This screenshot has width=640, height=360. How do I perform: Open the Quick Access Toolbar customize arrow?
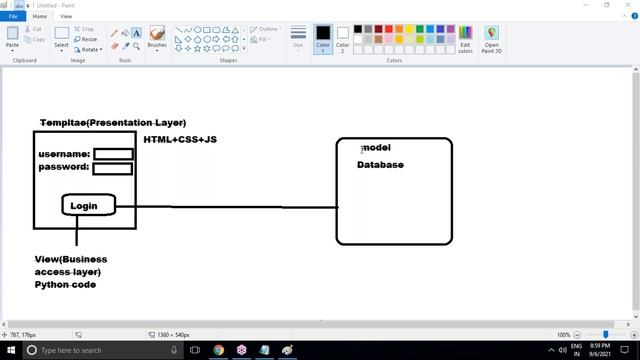click(x=28, y=6)
